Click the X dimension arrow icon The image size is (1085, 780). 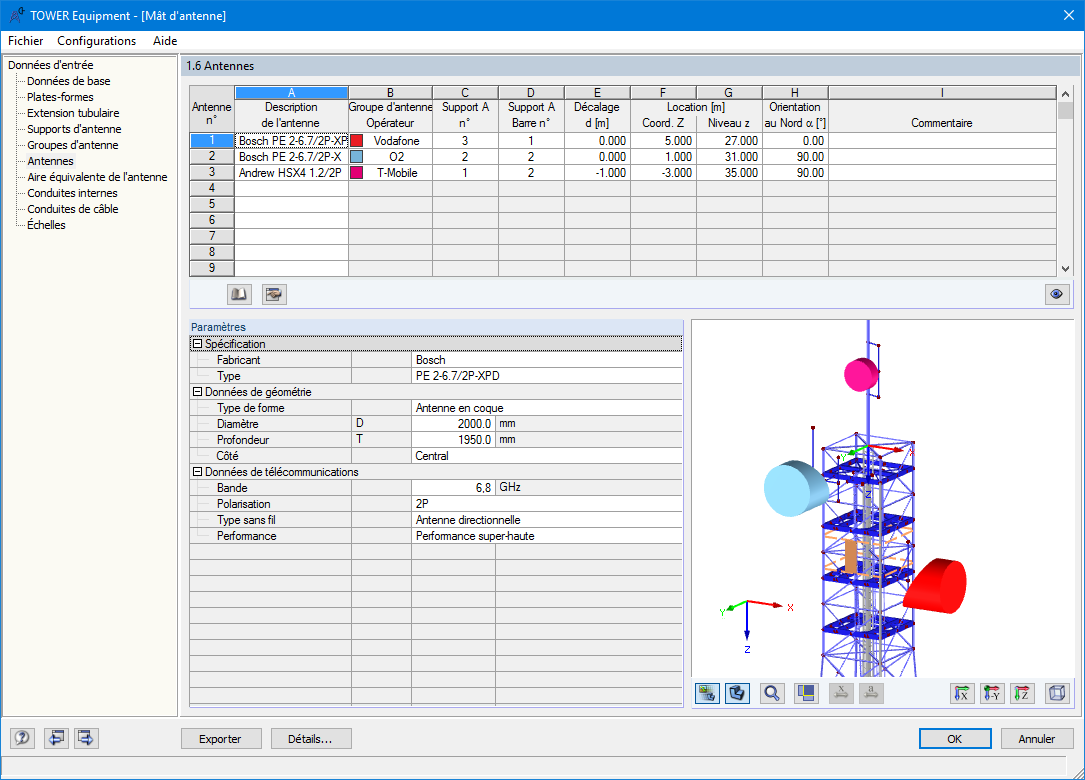coord(841,693)
